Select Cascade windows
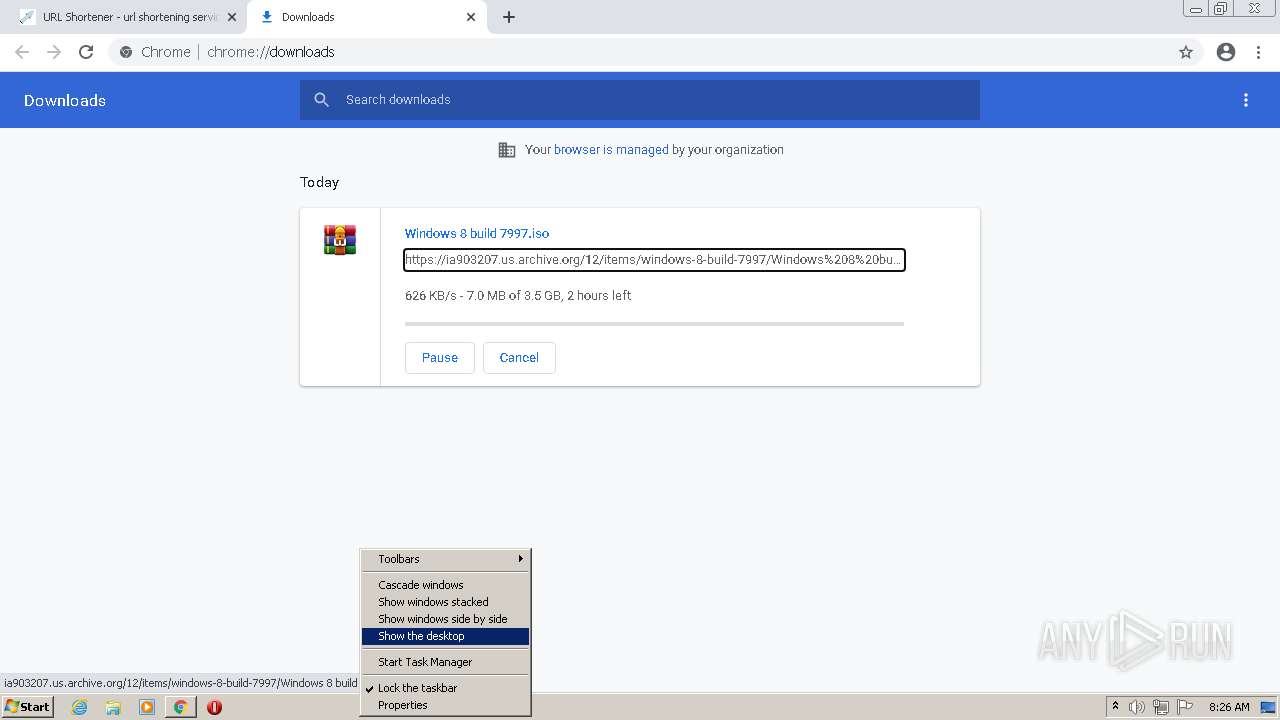Image resolution: width=1280 pixels, height=720 pixels. [445, 585]
